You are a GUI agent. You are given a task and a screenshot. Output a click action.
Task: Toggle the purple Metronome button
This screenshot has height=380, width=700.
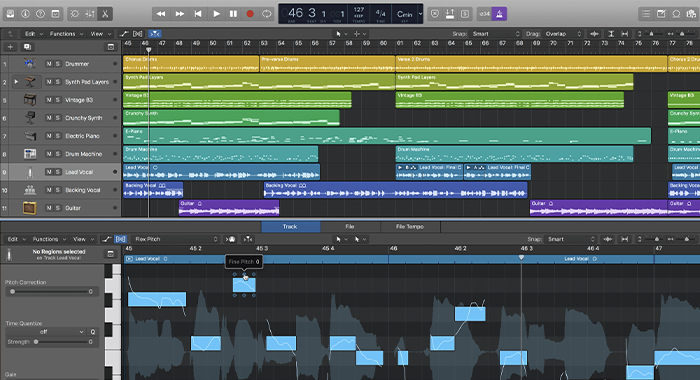click(499, 14)
